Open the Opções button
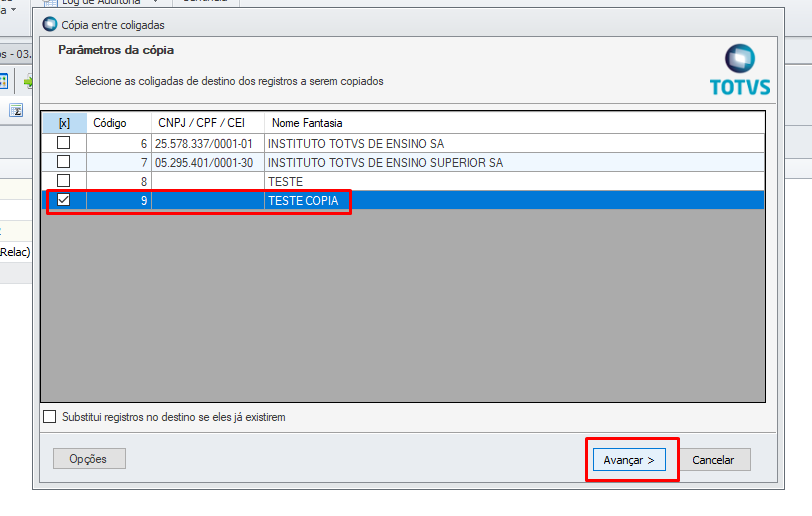This screenshot has height=516, width=812. pos(89,458)
